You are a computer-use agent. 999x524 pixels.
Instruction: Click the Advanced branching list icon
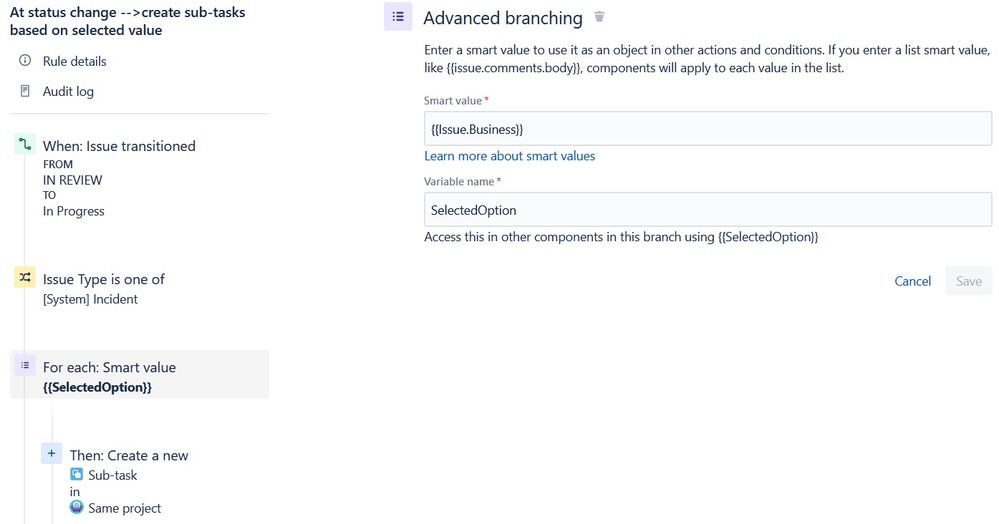[x=398, y=17]
